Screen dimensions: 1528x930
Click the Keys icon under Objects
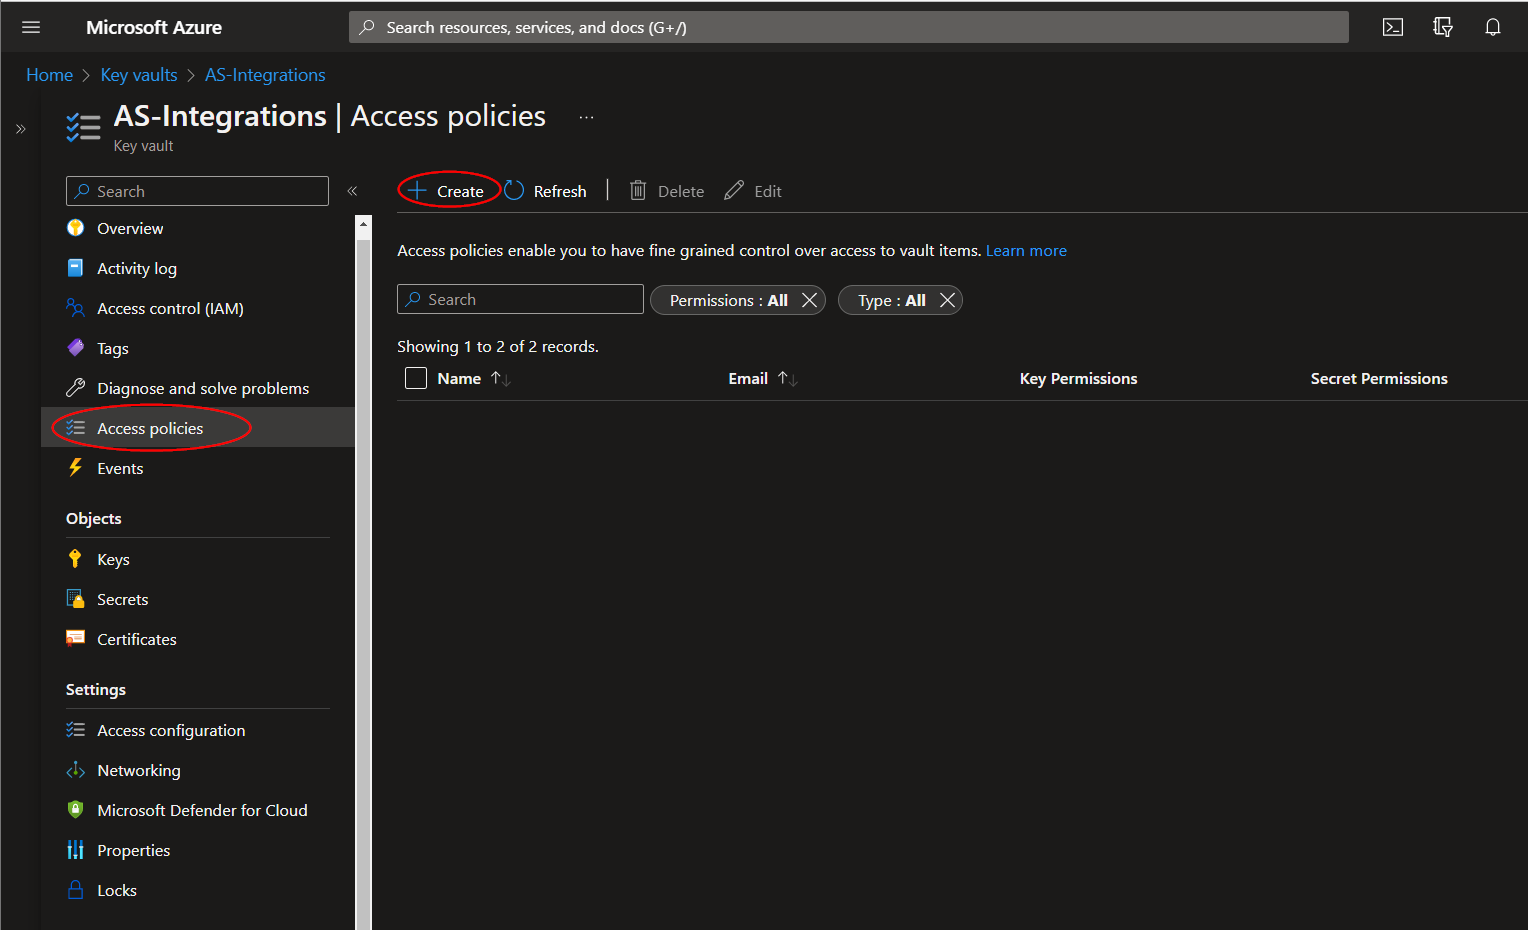(x=75, y=559)
